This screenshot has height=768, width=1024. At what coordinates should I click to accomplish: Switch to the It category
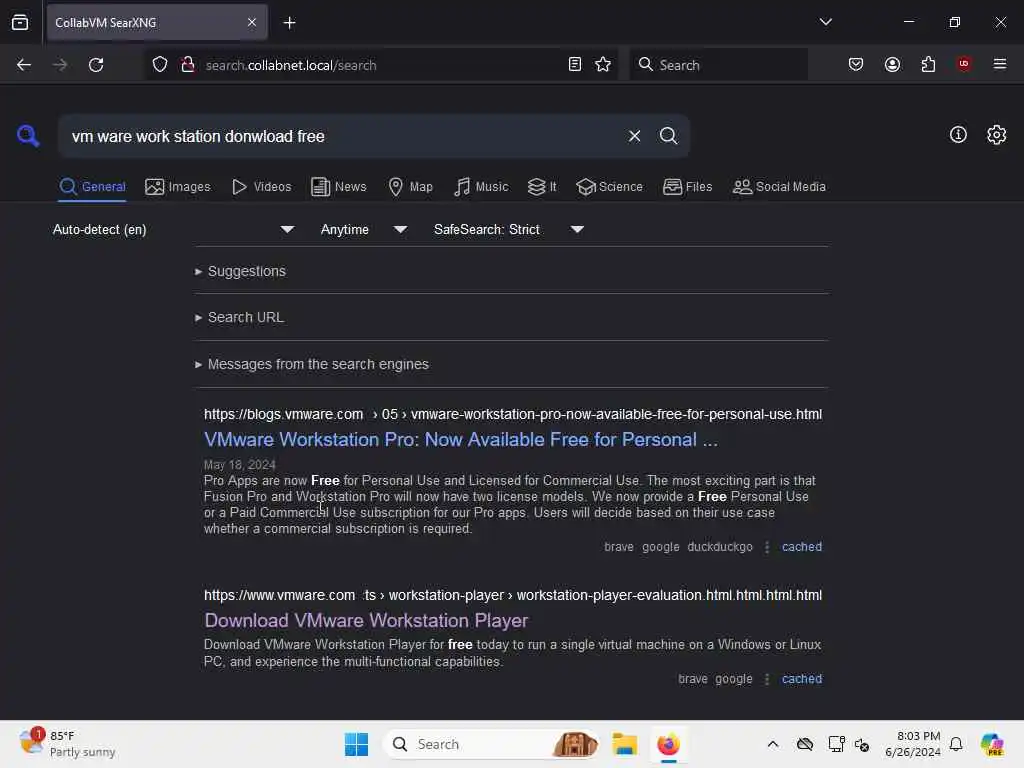click(542, 187)
